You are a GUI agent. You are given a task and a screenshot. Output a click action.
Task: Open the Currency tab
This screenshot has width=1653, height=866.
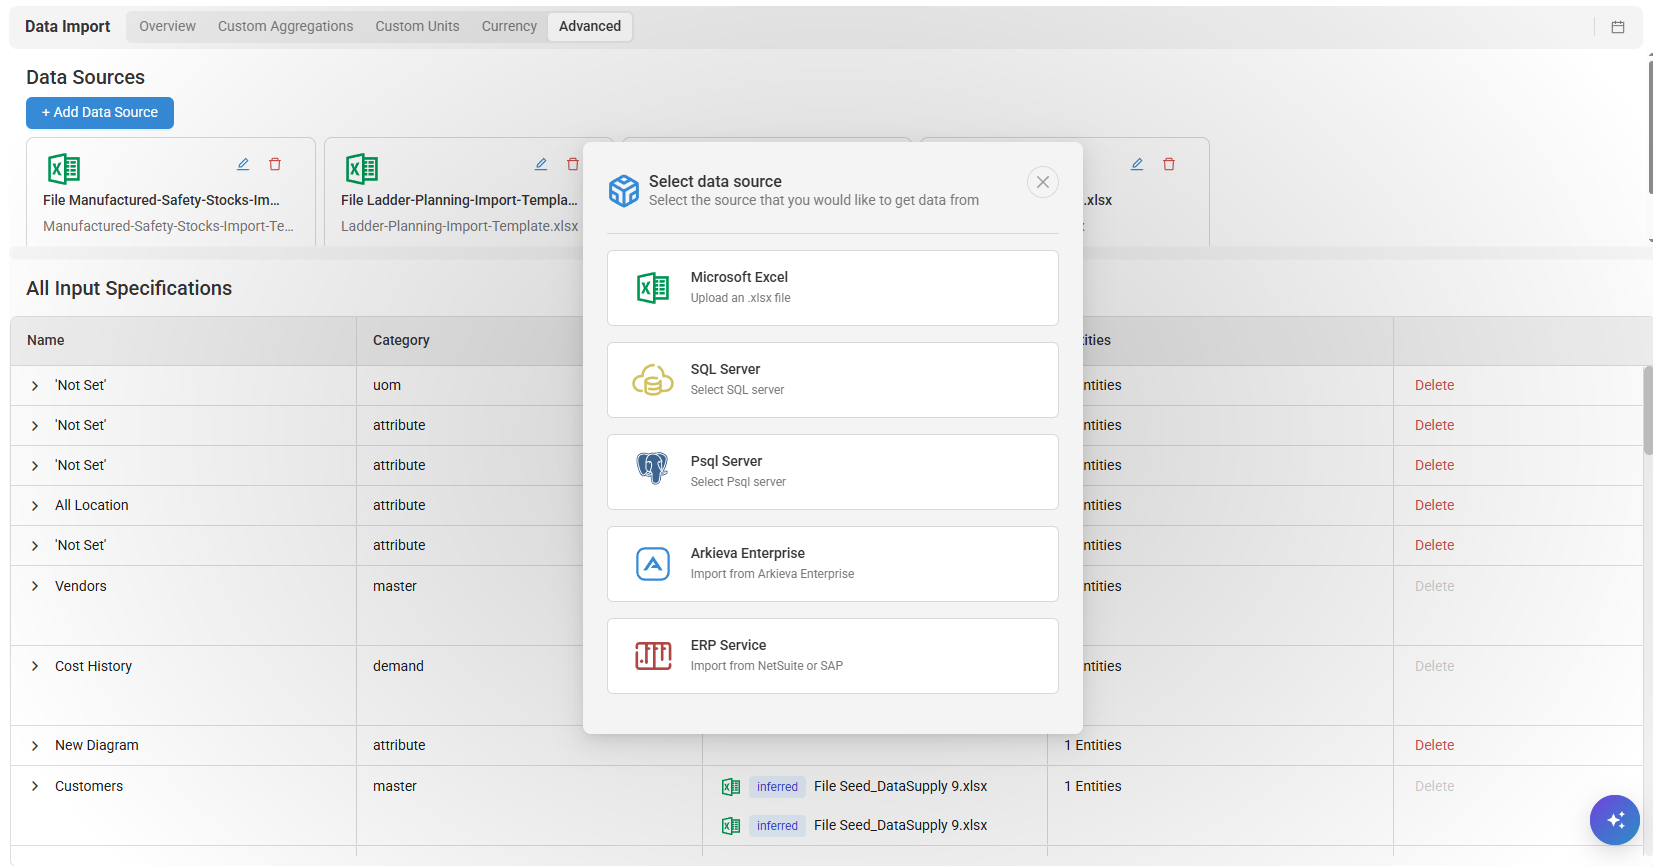[509, 27]
